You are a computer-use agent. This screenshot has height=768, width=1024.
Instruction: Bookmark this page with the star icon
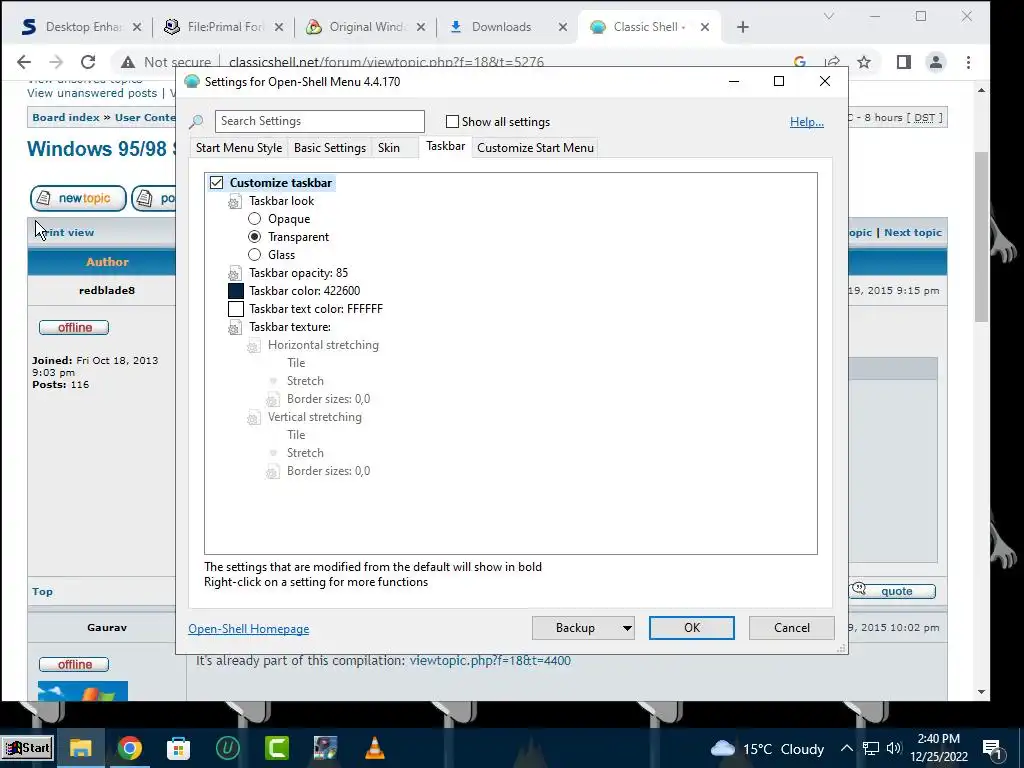[x=864, y=62]
